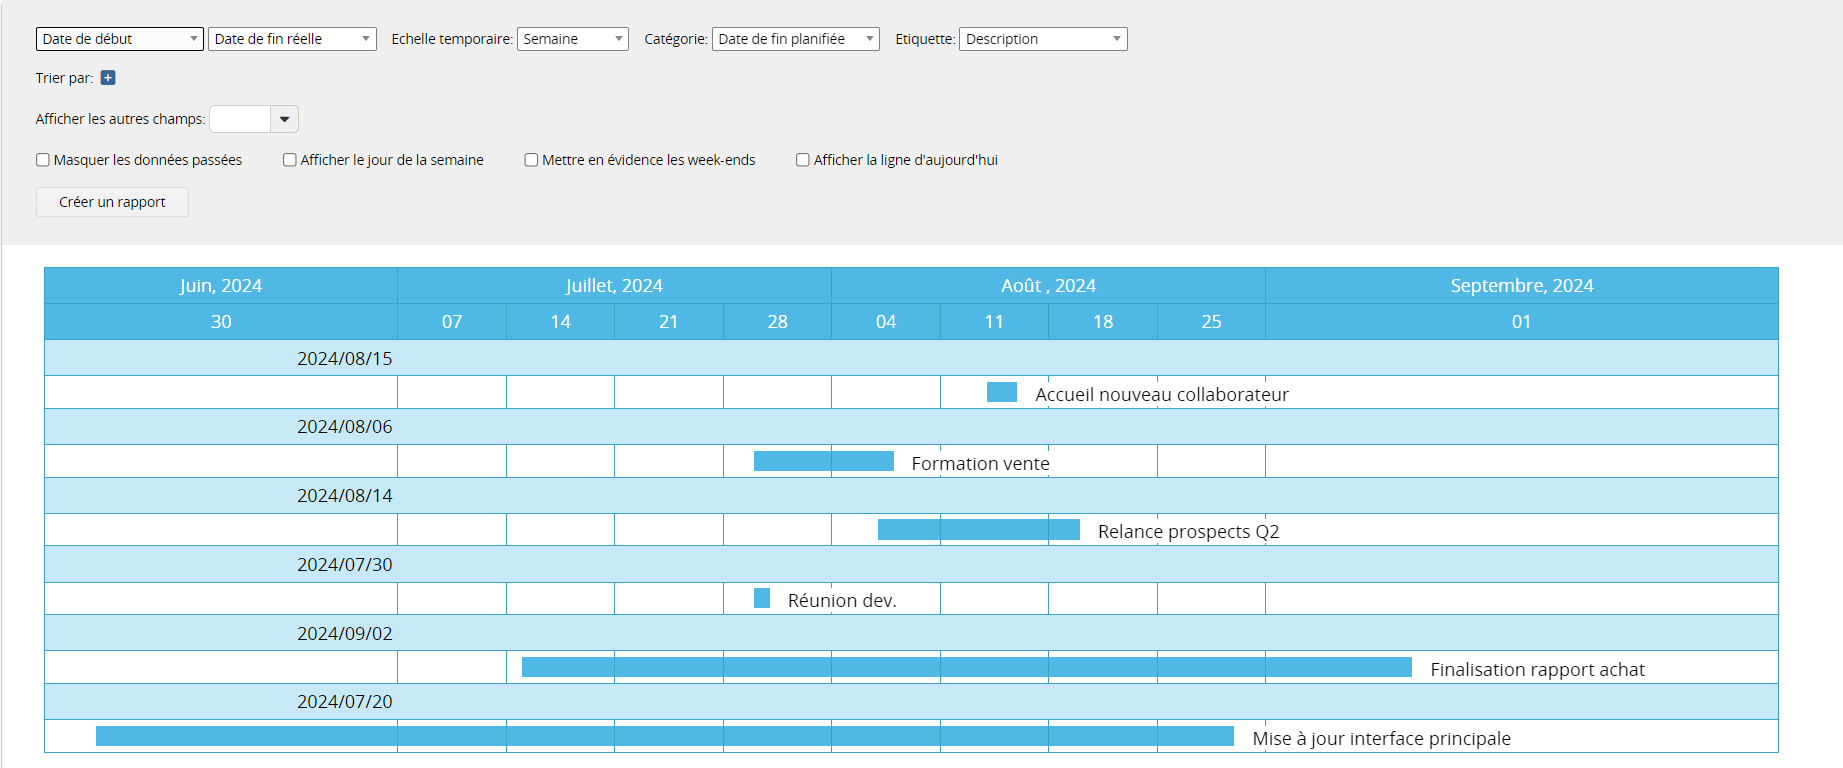Screen dimensions: 1843x768
Task: Click the Réunion dev. task marker
Action: (762, 598)
